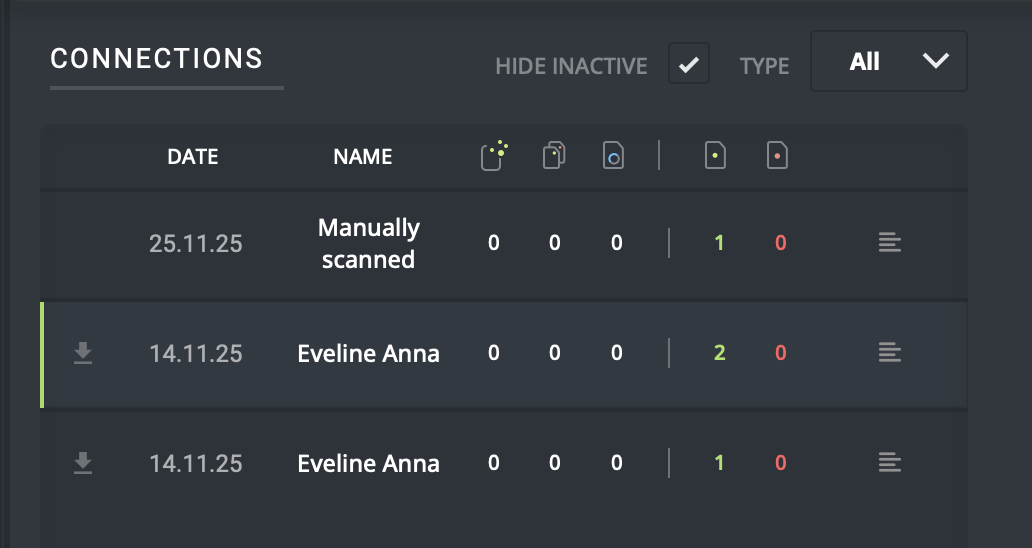Viewport: 1032px width, 548px height.
Task: Expand Type filter using chevron arrow
Action: pos(935,62)
